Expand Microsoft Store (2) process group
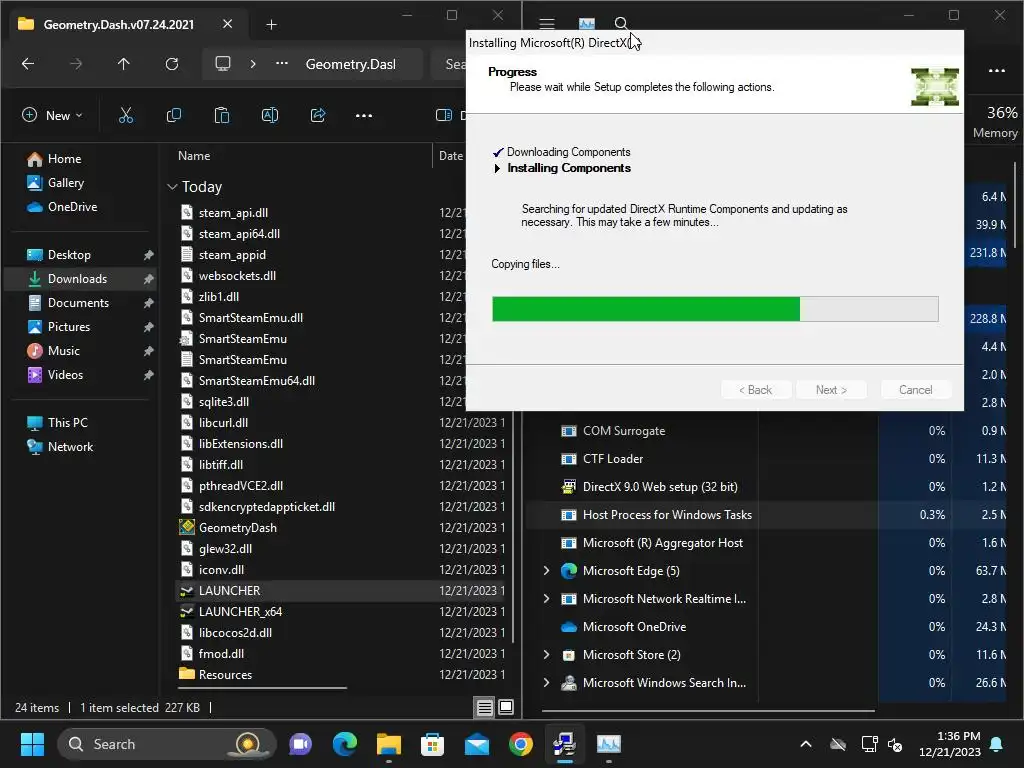This screenshot has height=768, width=1024. 547,654
